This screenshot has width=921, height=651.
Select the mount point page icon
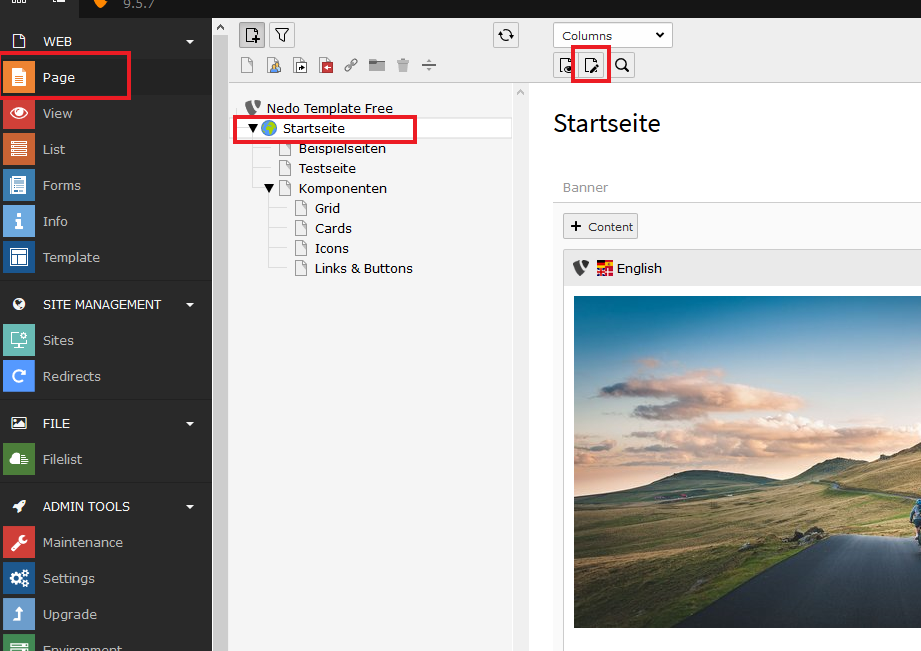pyautogui.click(x=326, y=65)
